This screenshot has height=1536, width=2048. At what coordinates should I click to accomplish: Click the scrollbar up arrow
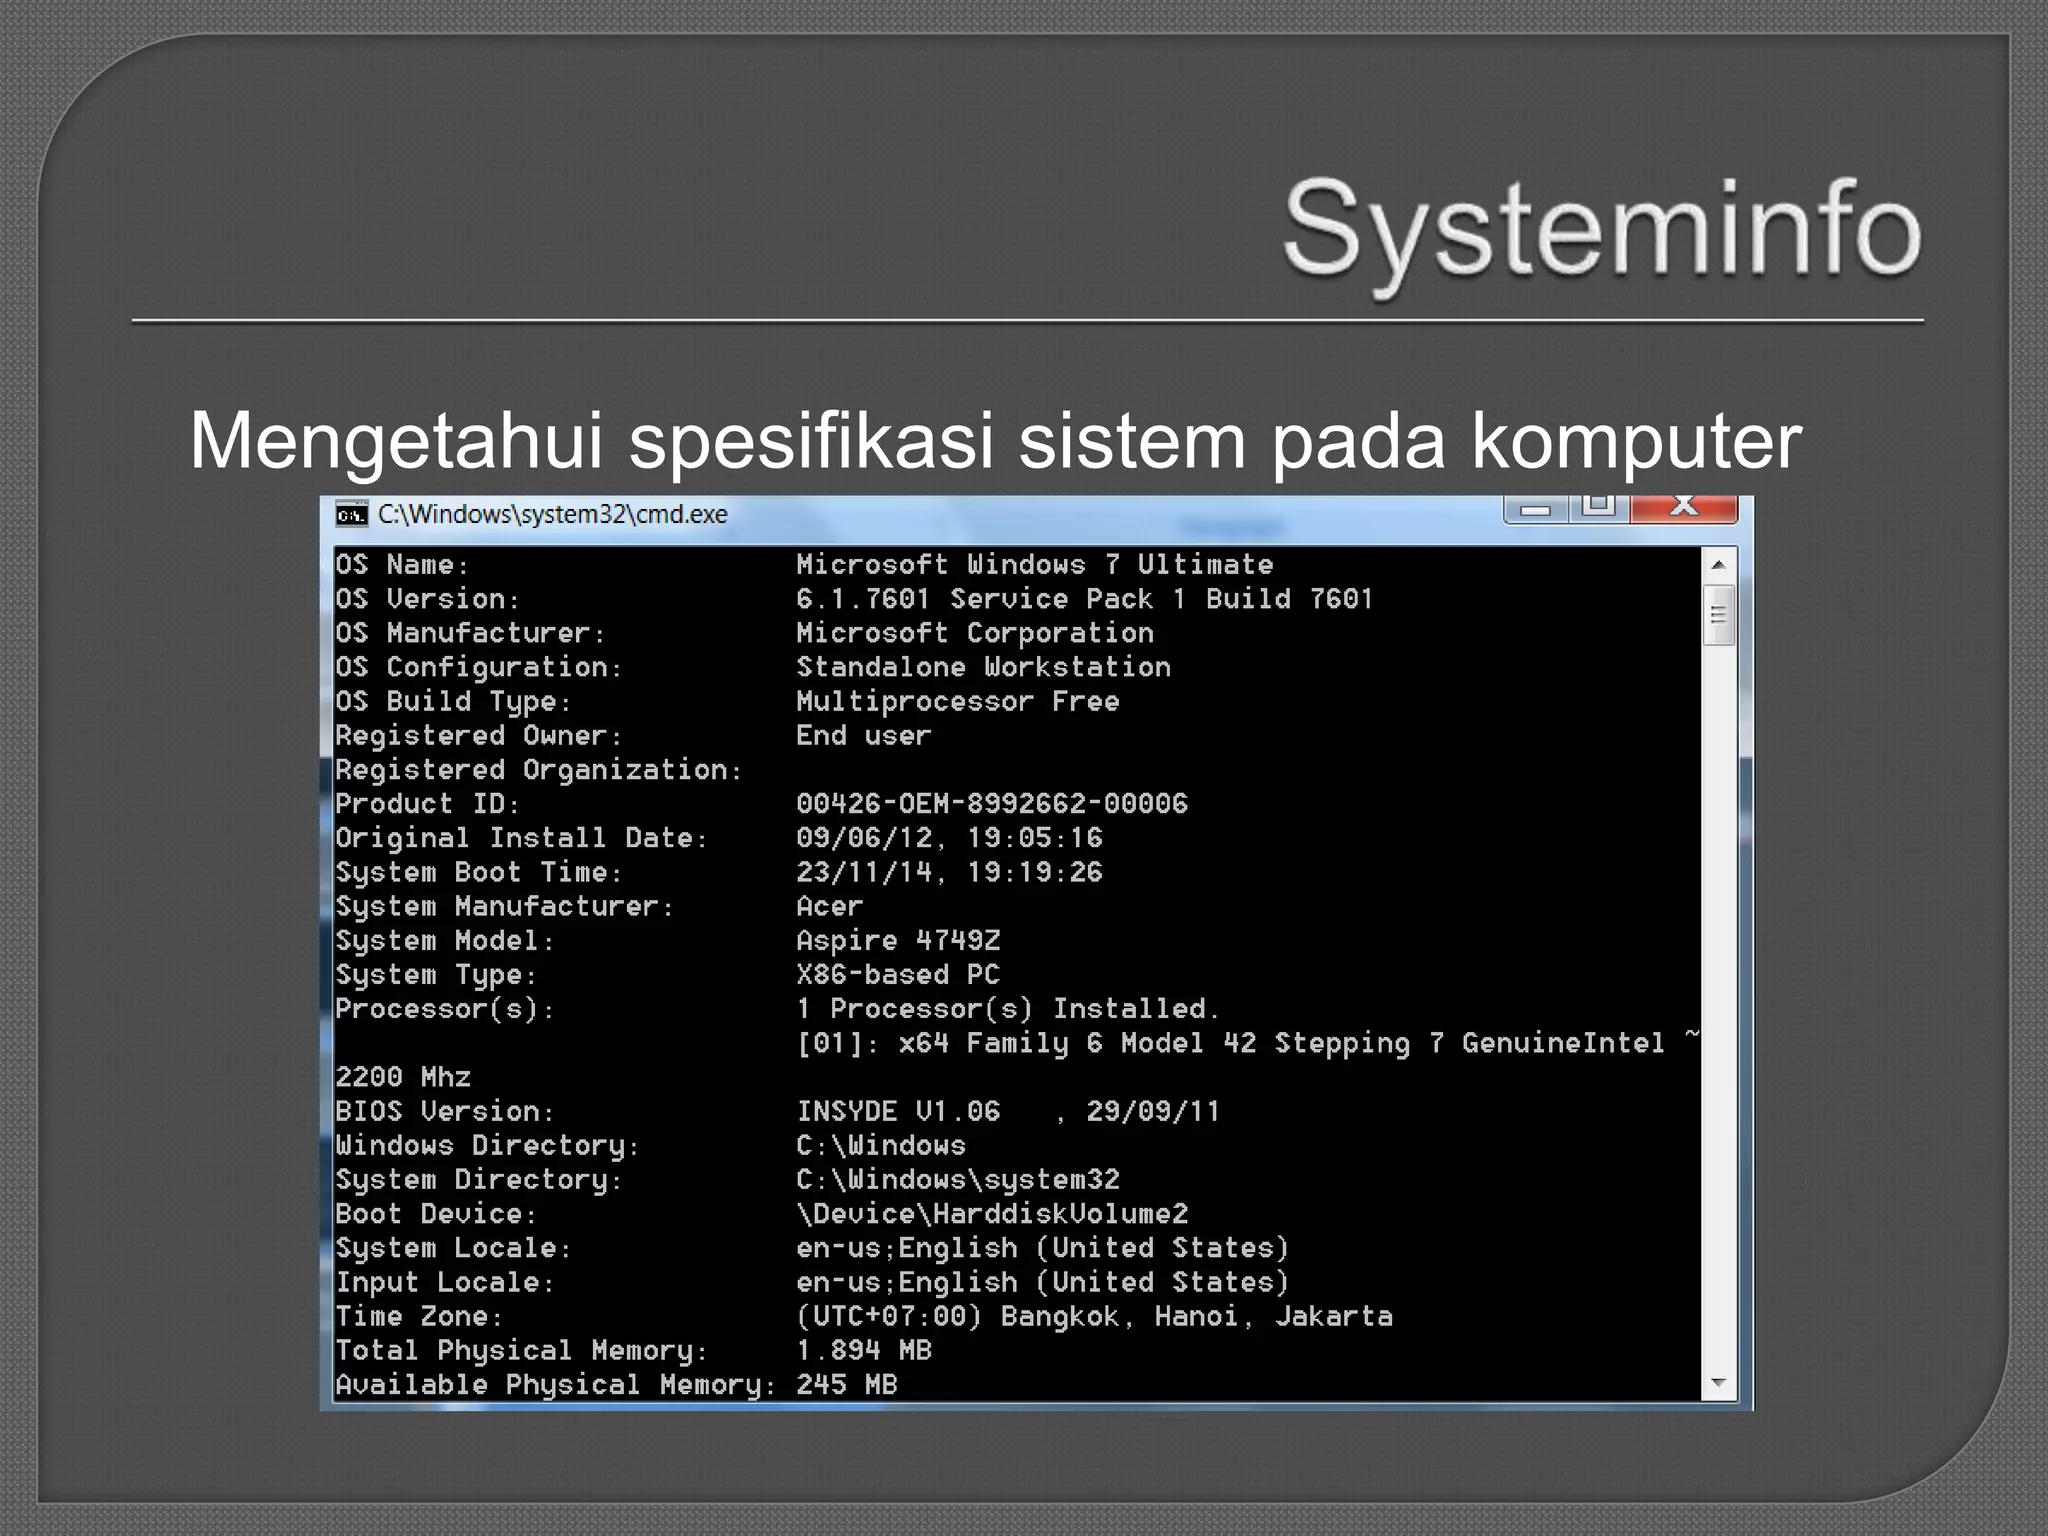[x=1718, y=565]
